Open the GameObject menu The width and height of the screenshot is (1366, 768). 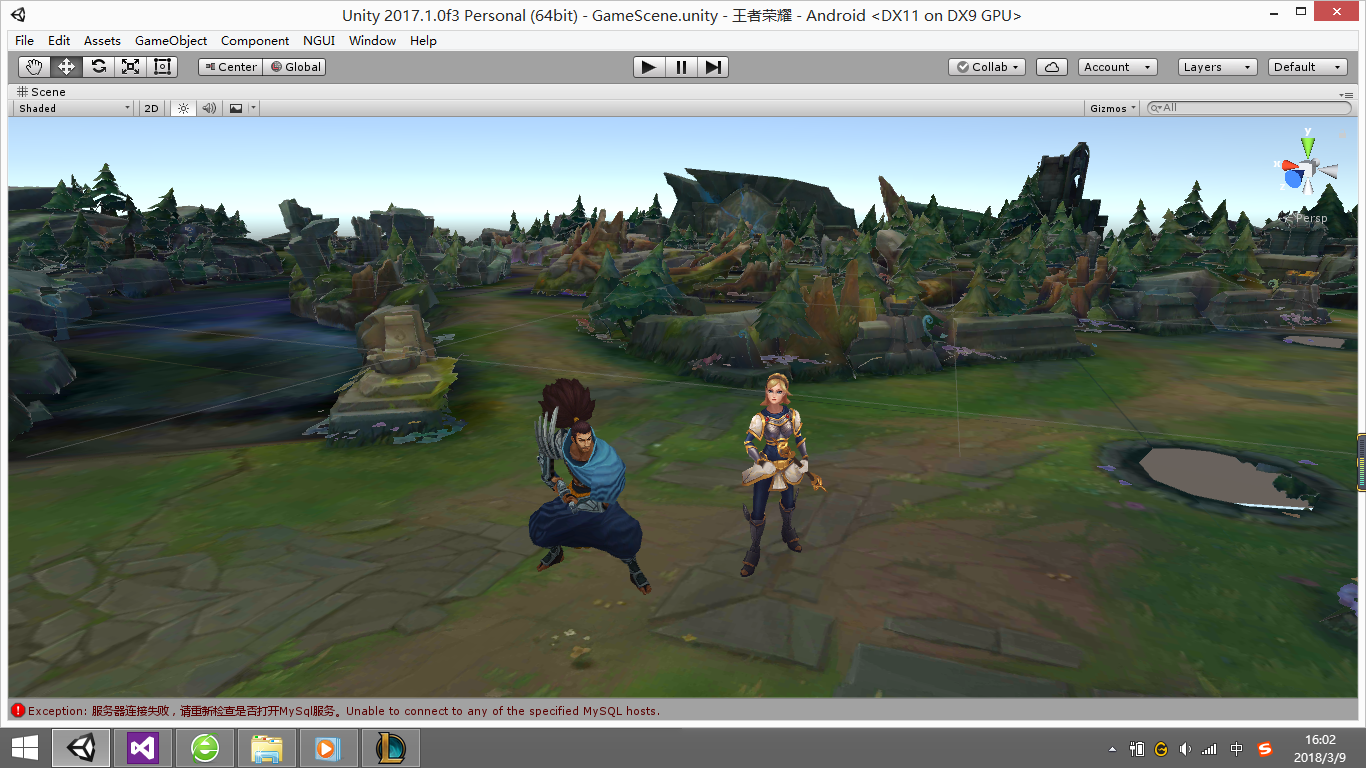point(171,41)
